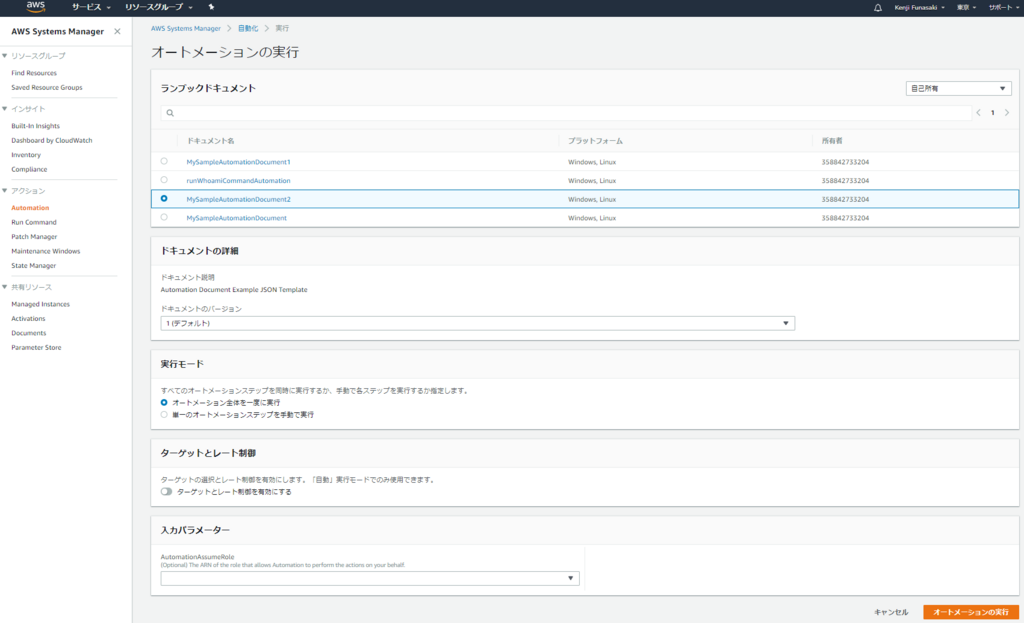Click the キャンセル button

click(x=891, y=613)
